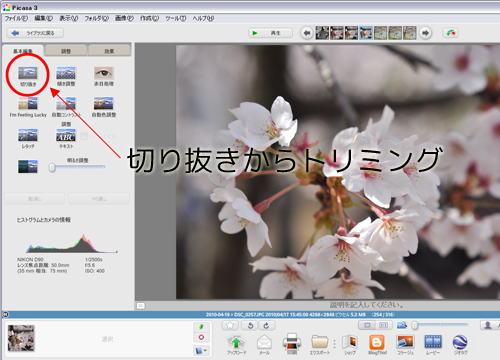500x360 pixels.
Task: Open the Picture (画像) menu
Action: click(x=124, y=18)
